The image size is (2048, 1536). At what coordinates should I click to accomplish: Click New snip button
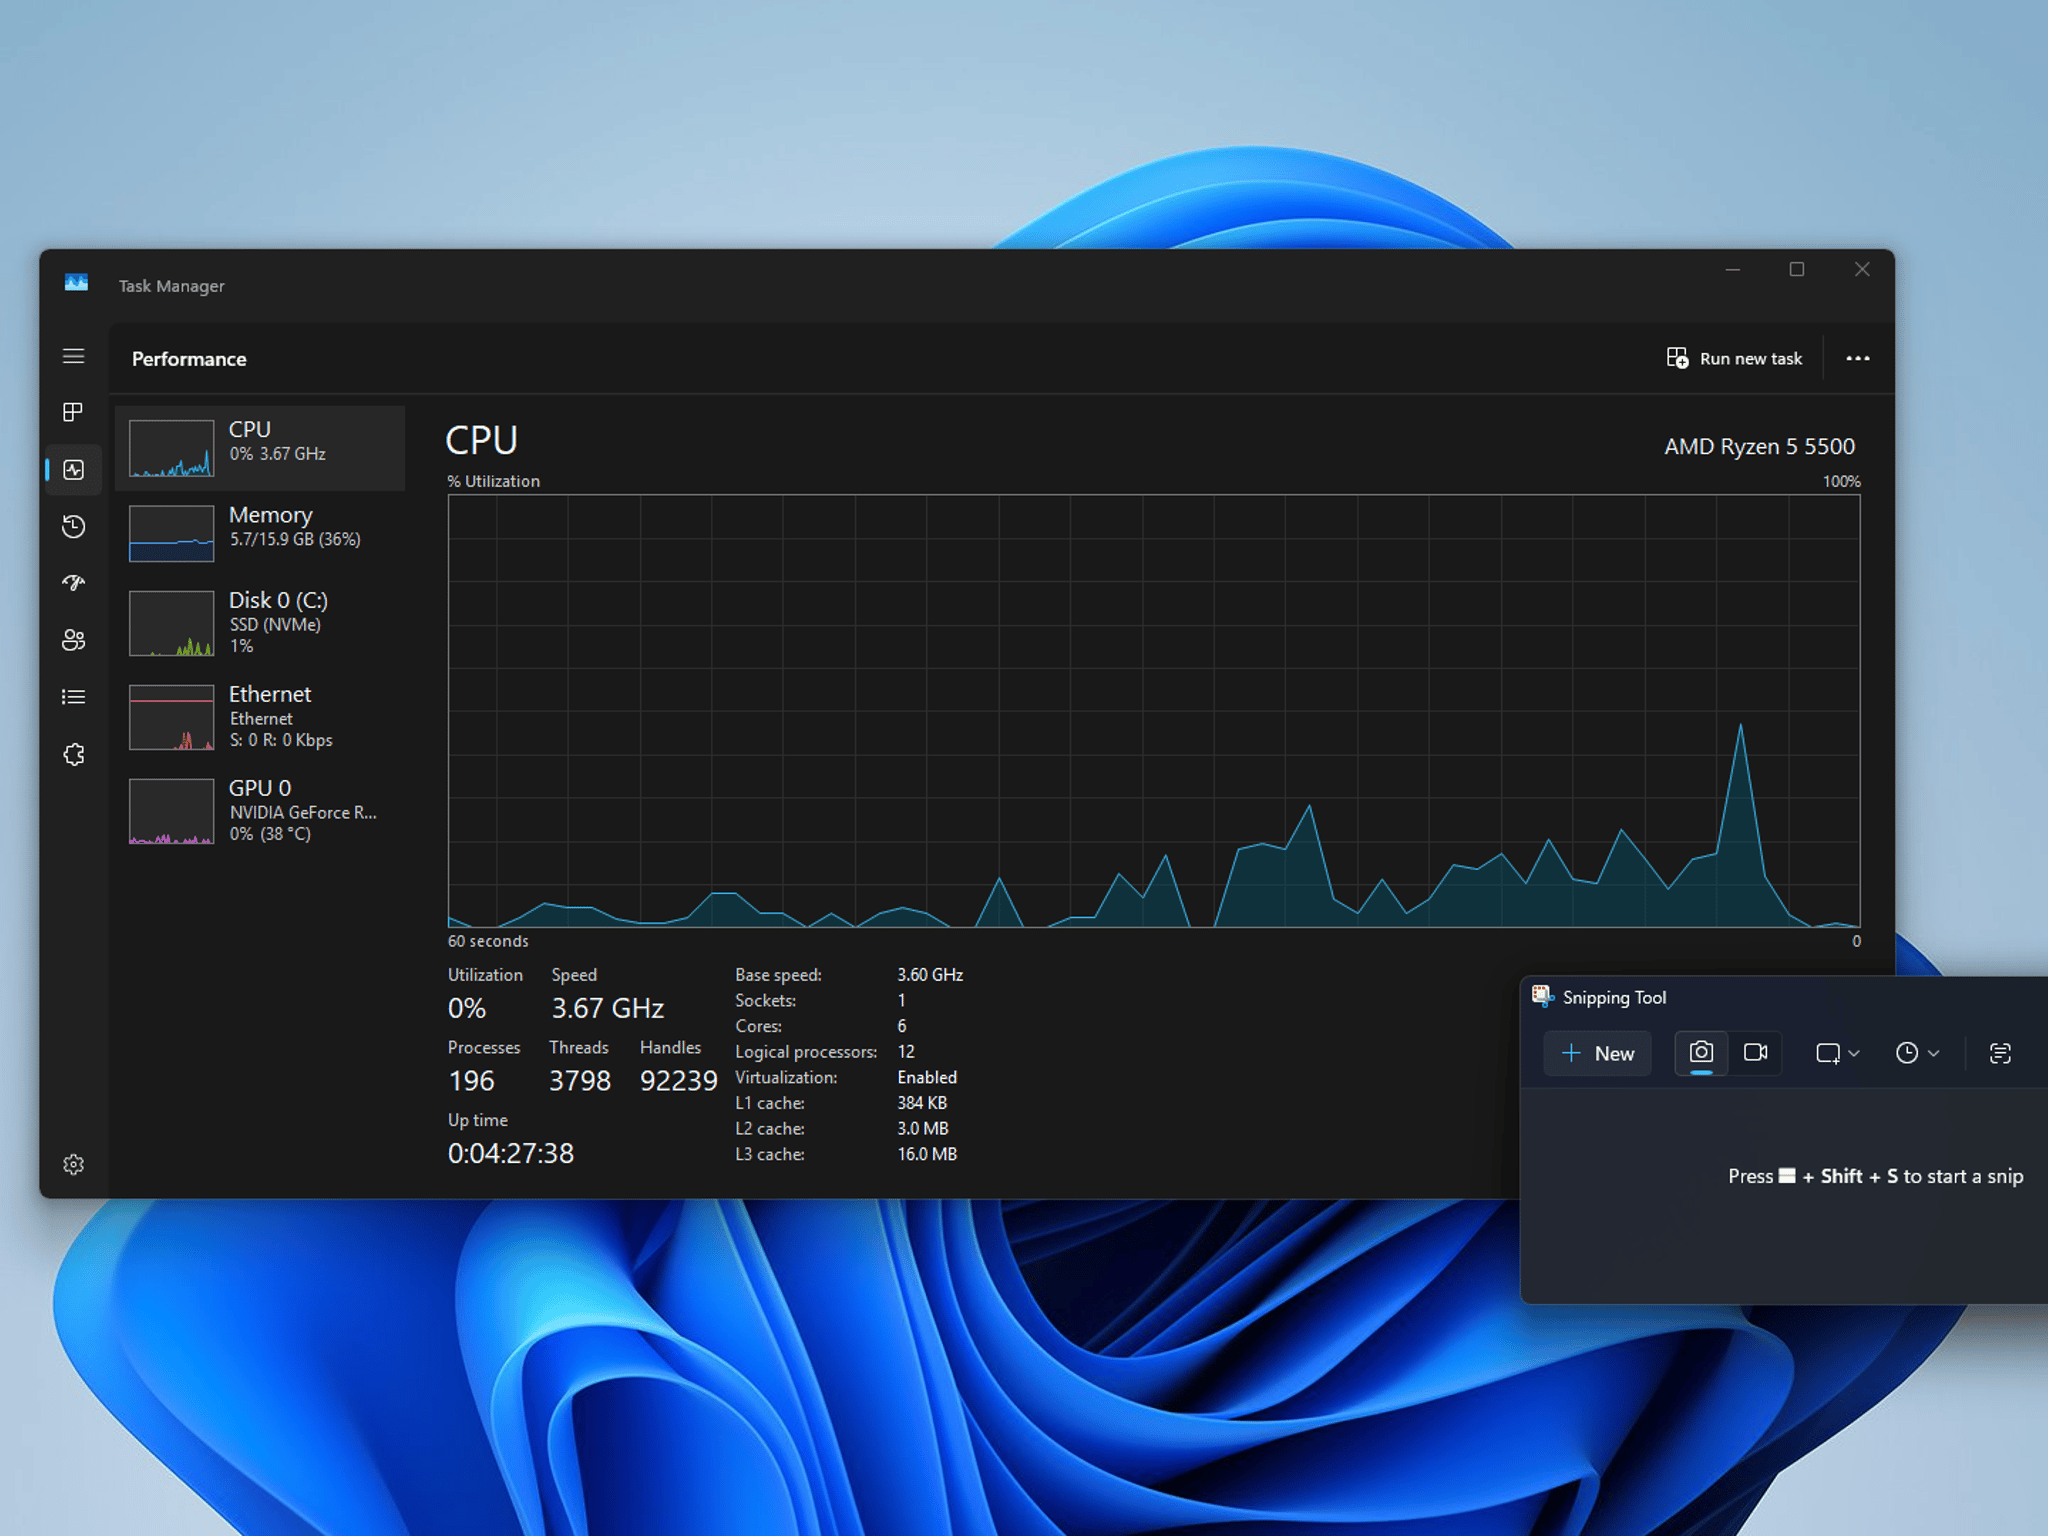click(x=1597, y=1053)
